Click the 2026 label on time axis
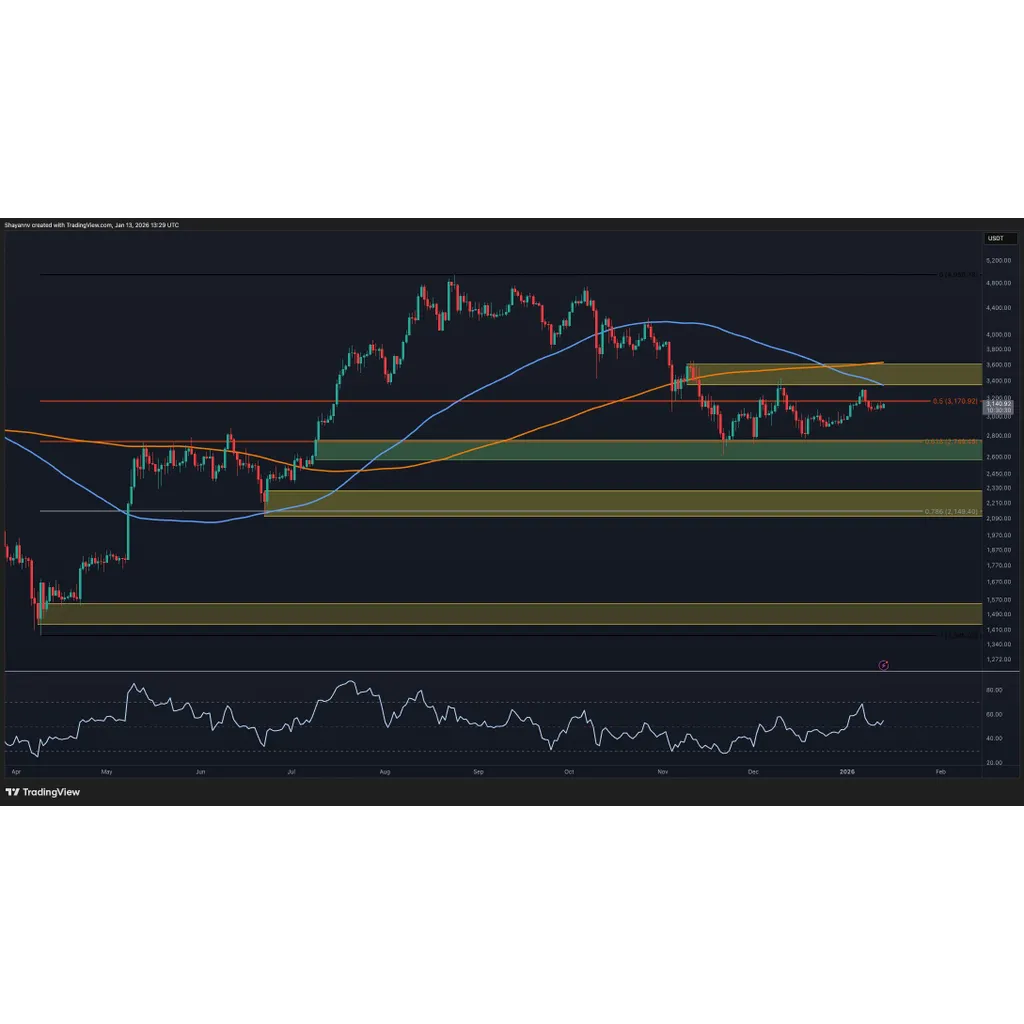This screenshot has width=1024, height=1024. click(x=846, y=772)
